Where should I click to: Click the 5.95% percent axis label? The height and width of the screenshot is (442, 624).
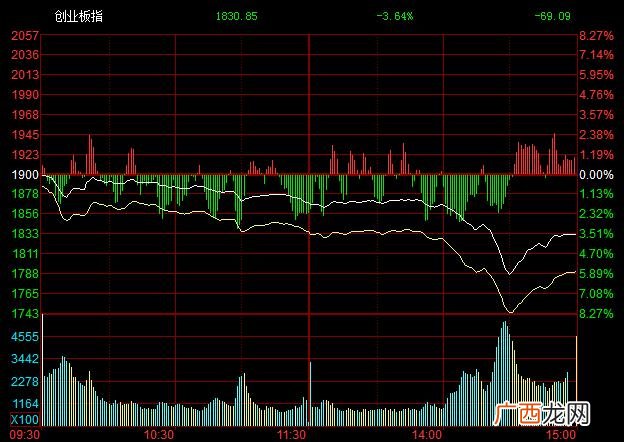pyautogui.click(x=596, y=74)
